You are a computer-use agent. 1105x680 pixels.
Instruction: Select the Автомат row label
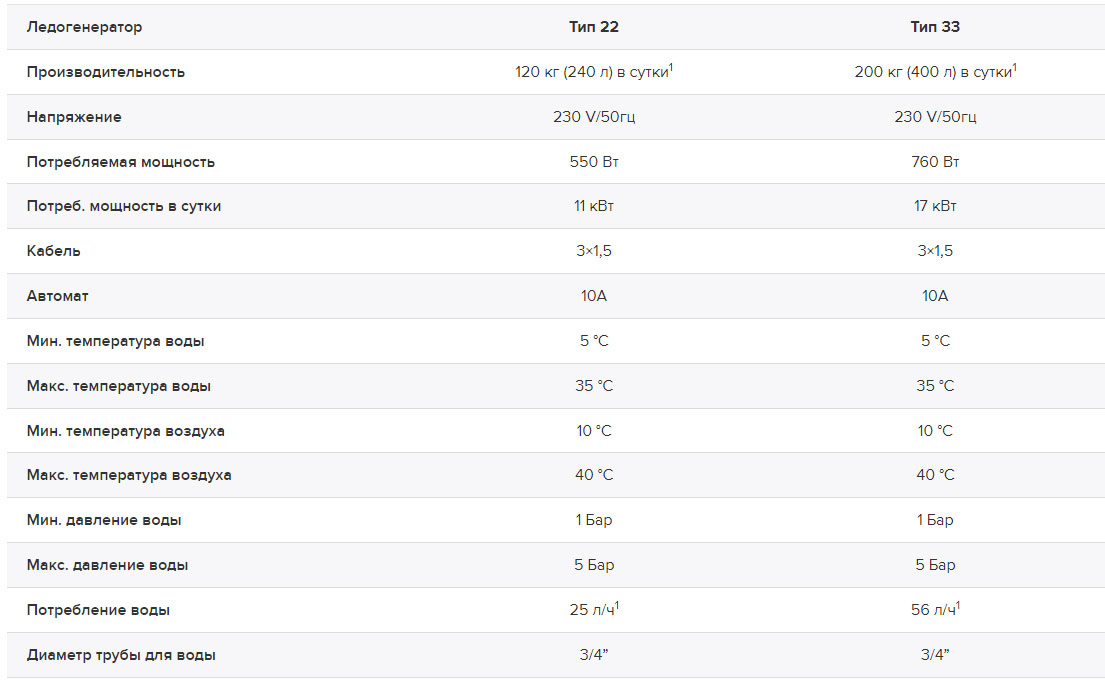[x=58, y=296]
